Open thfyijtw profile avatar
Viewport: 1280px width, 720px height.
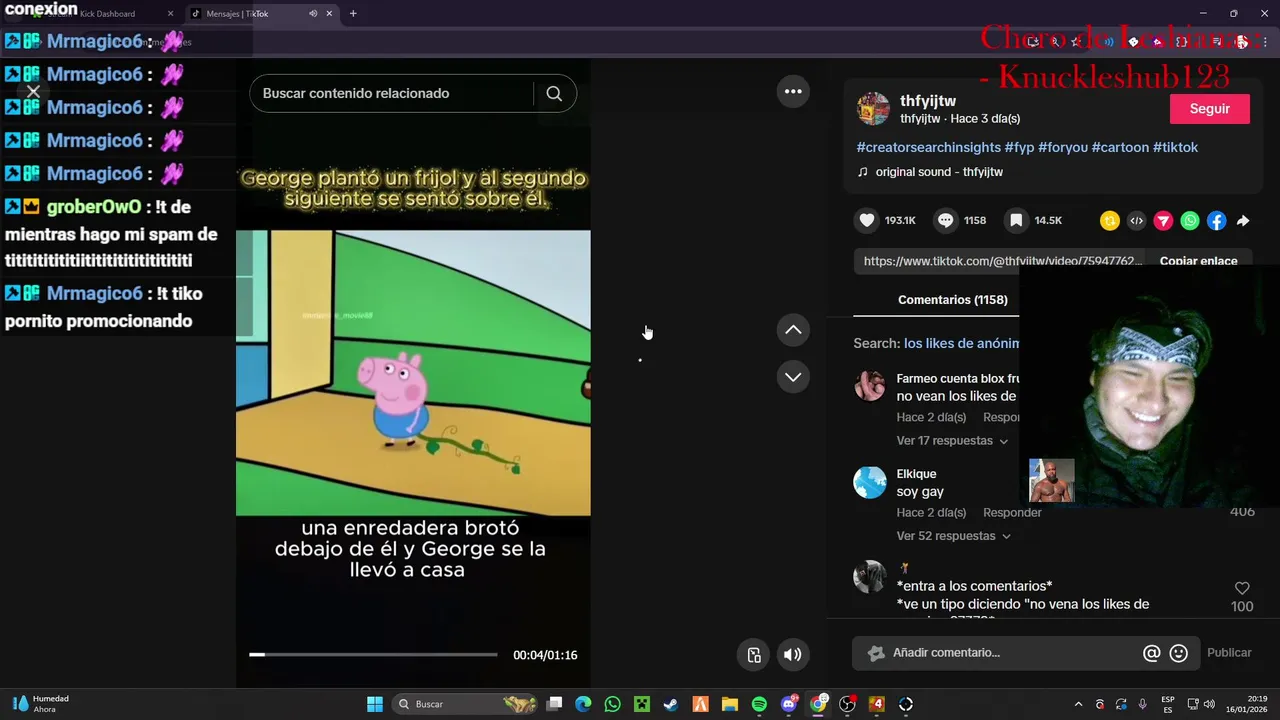pos(873,109)
